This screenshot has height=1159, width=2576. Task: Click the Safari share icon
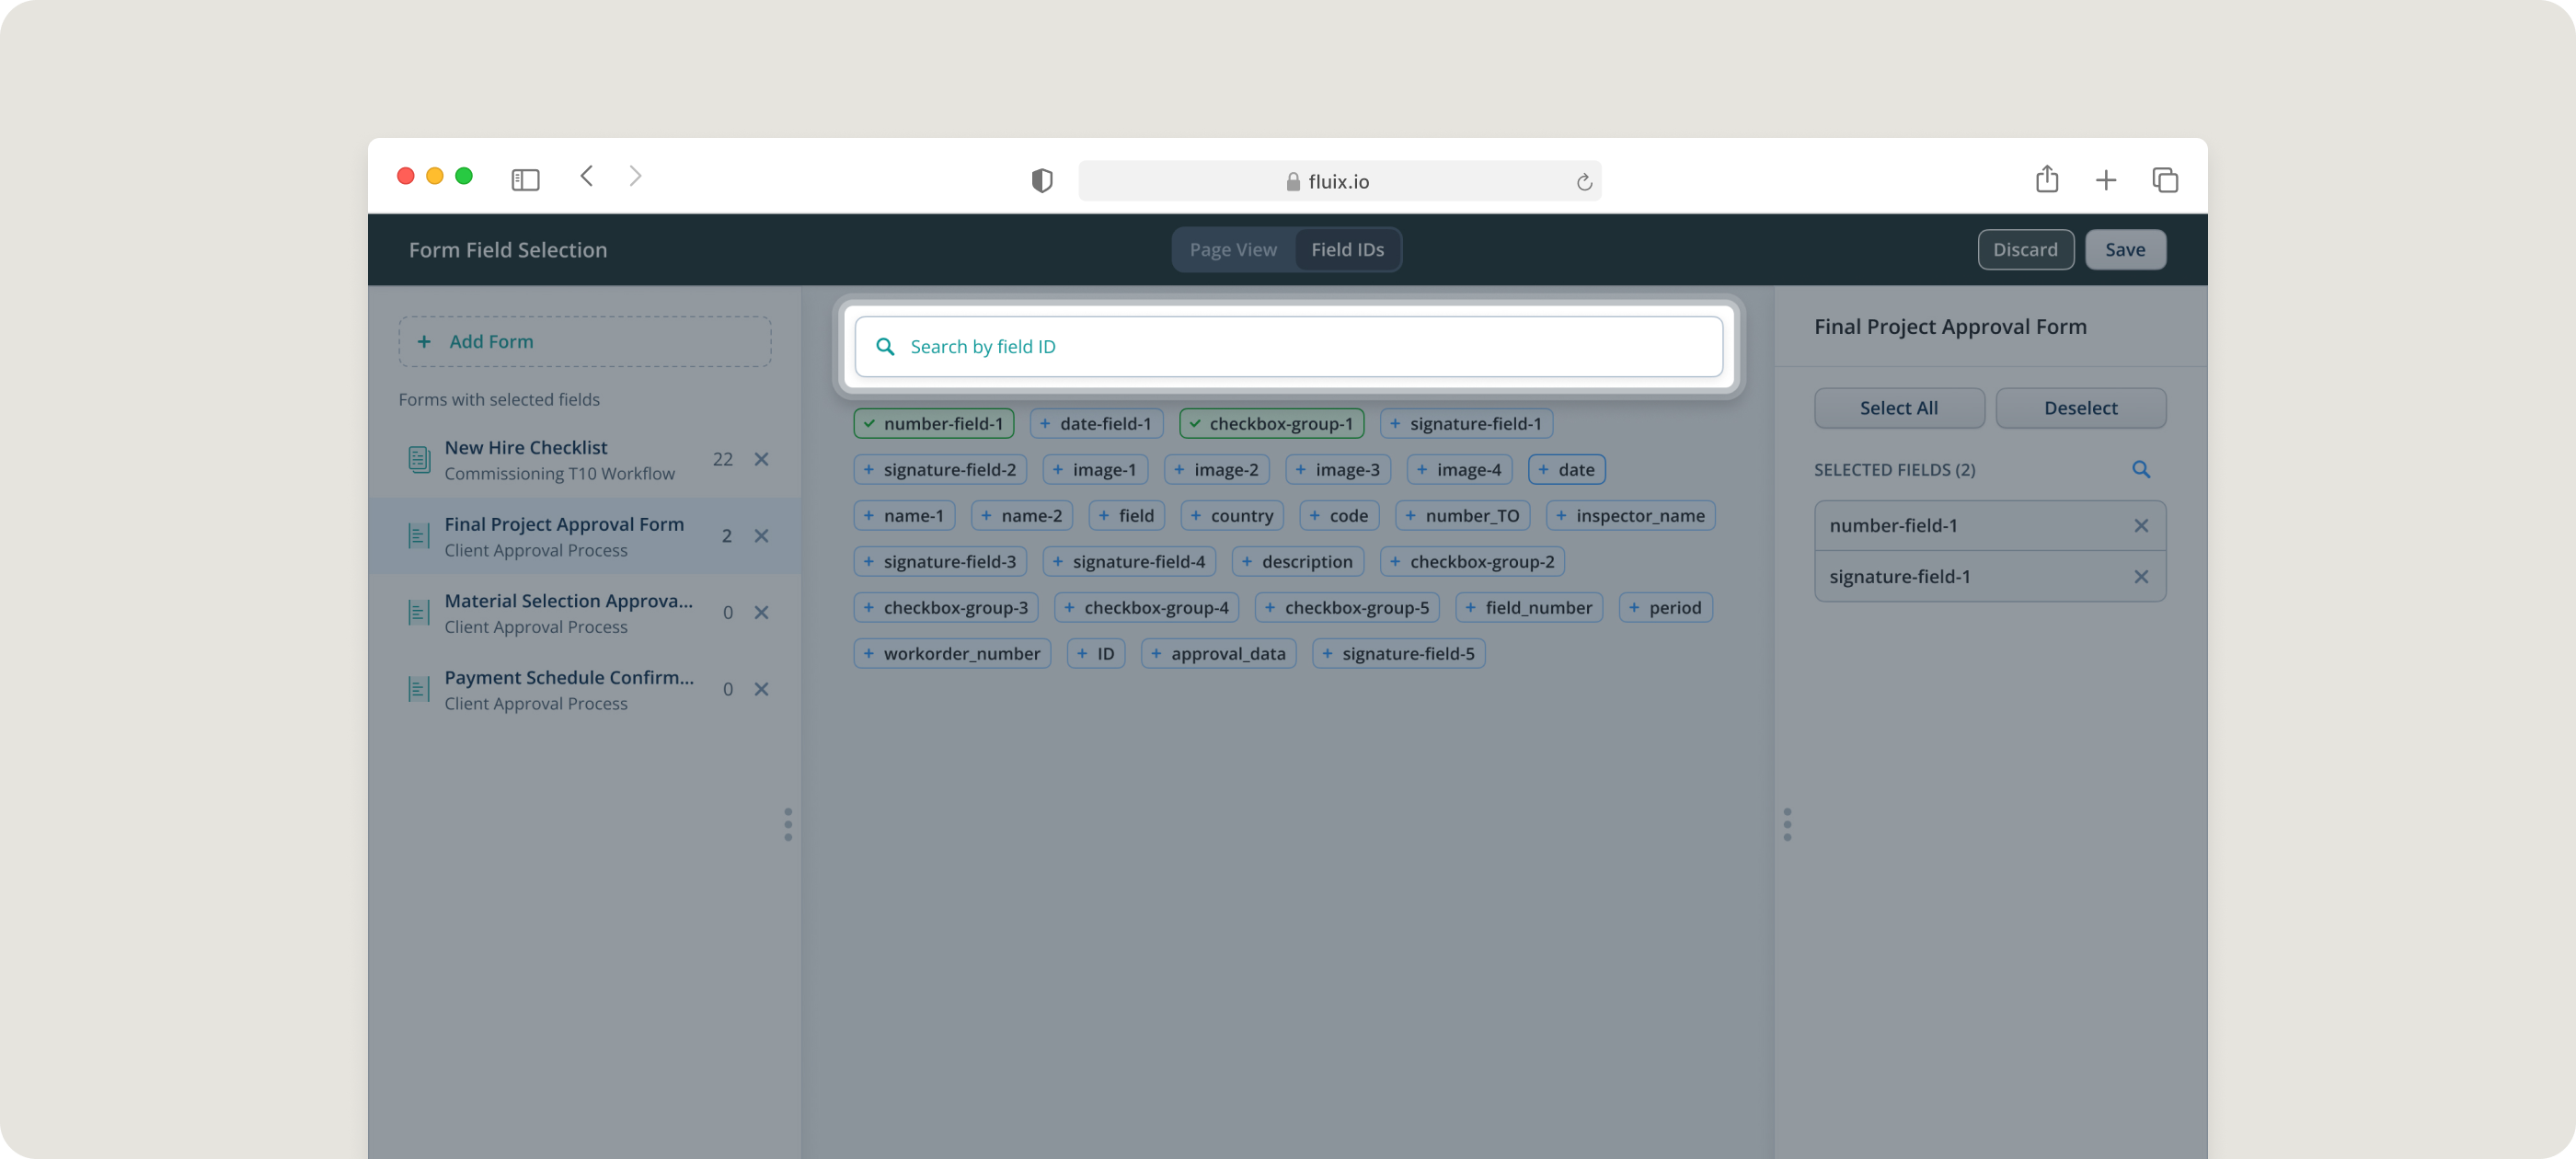[x=2046, y=179]
